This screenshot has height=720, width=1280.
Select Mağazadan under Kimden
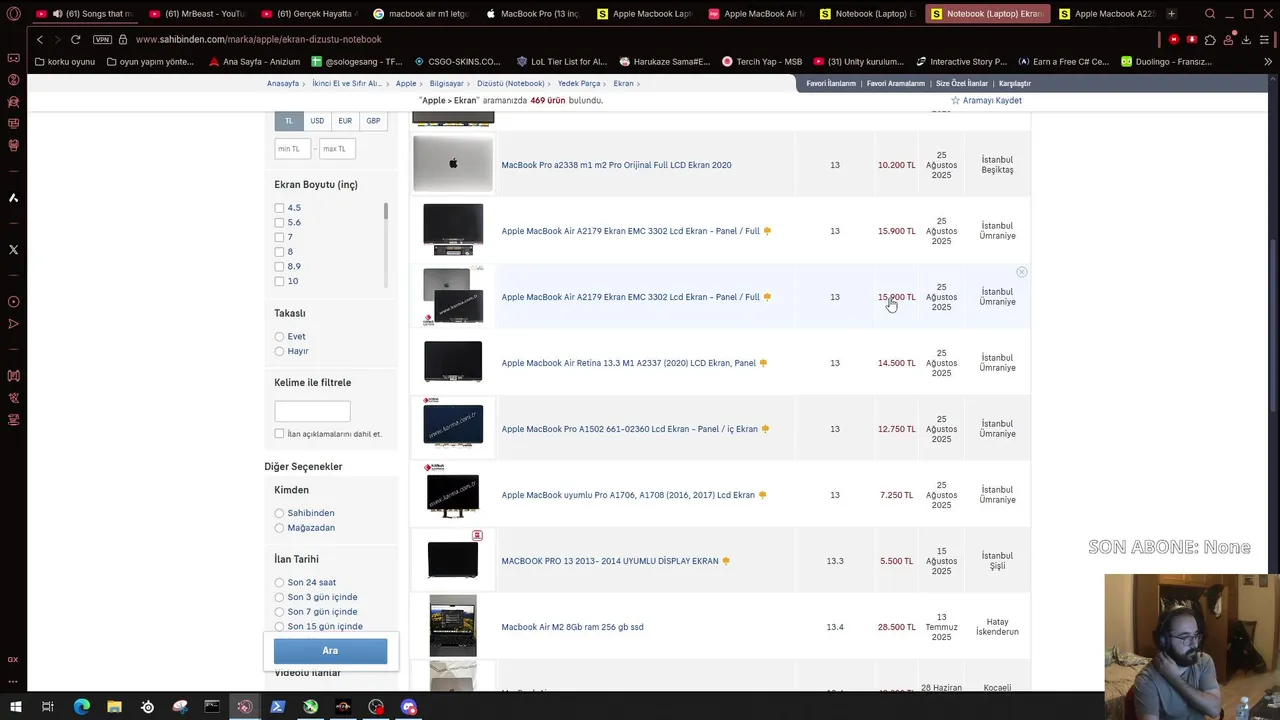pos(279,528)
